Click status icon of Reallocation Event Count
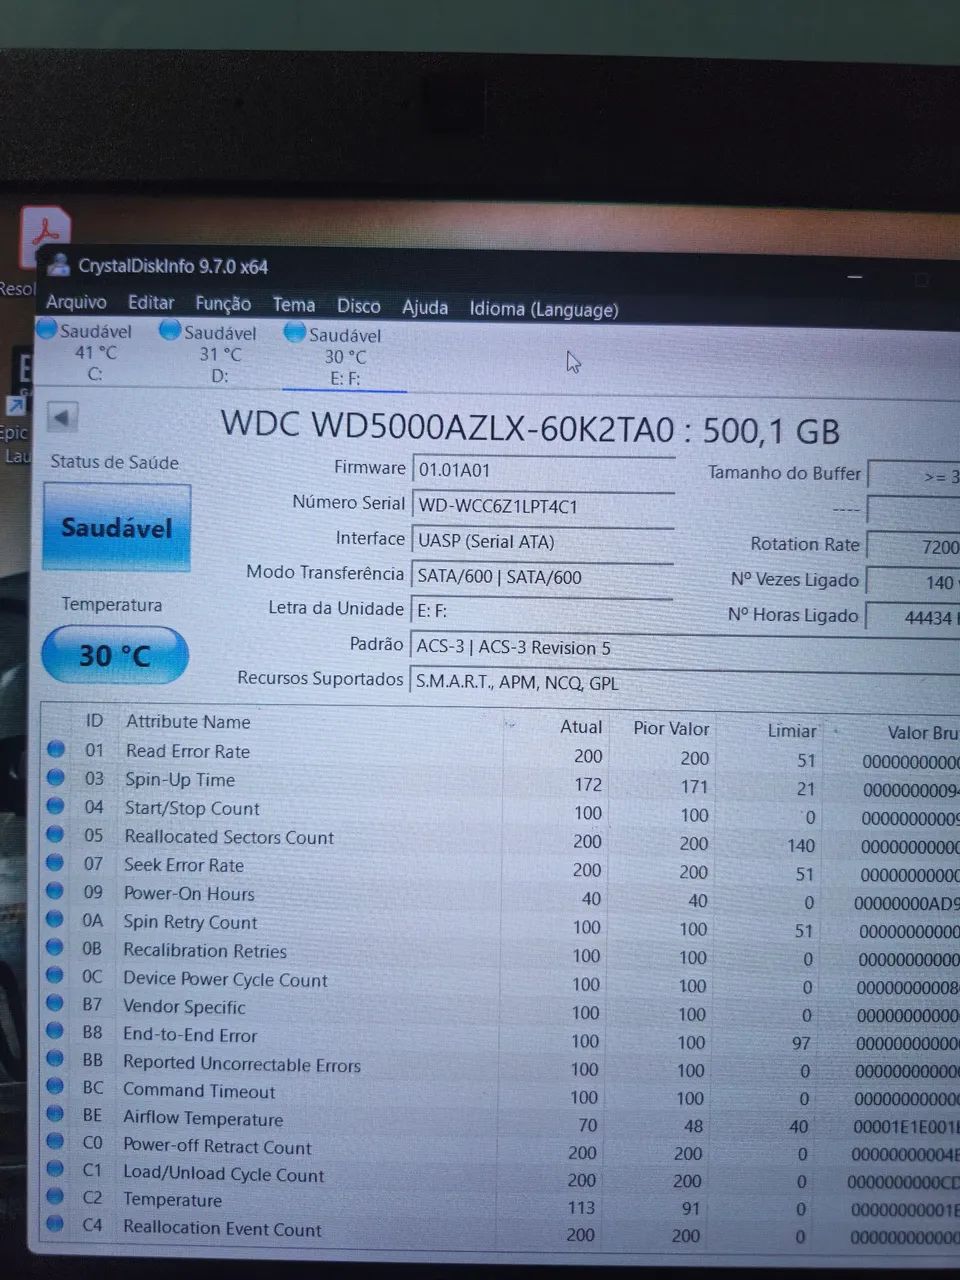Image resolution: width=960 pixels, height=1280 pixels. (56, 1222)
